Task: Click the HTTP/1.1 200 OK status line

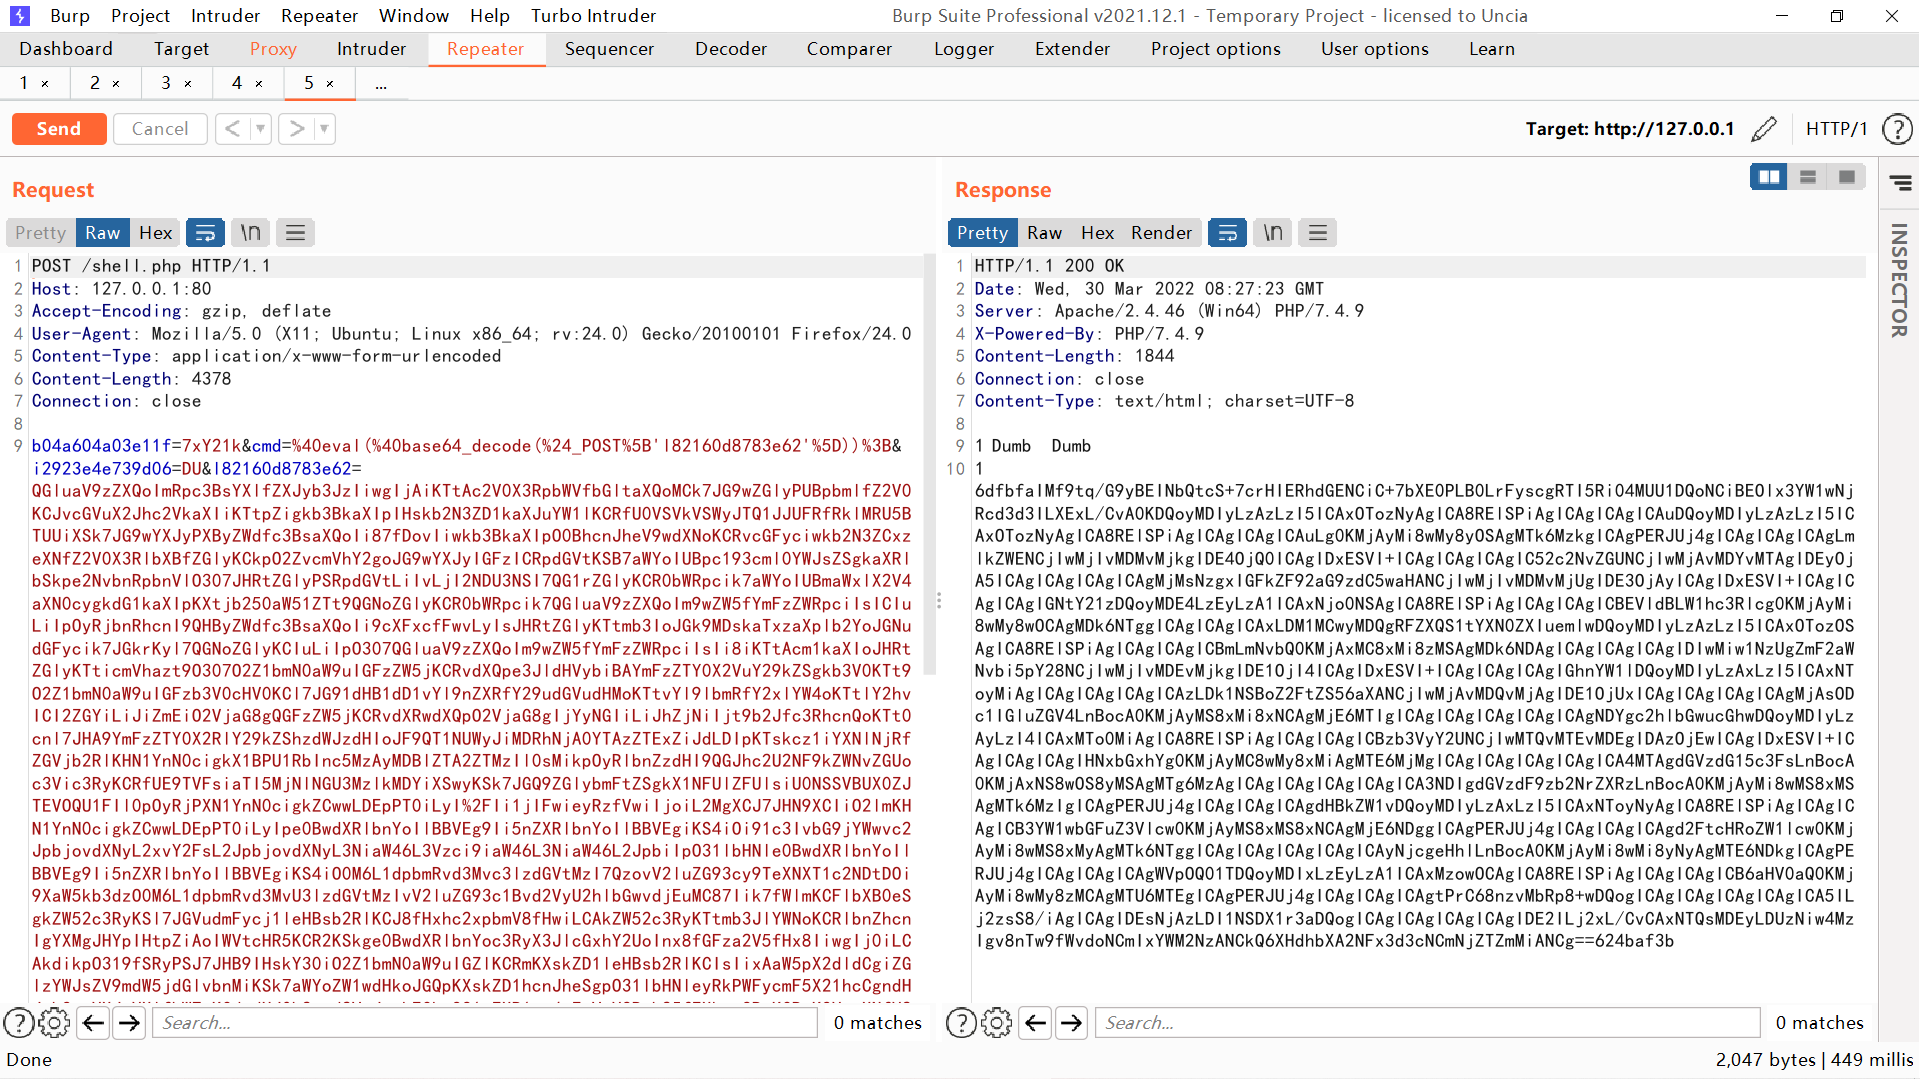Action: (1049, 266)
